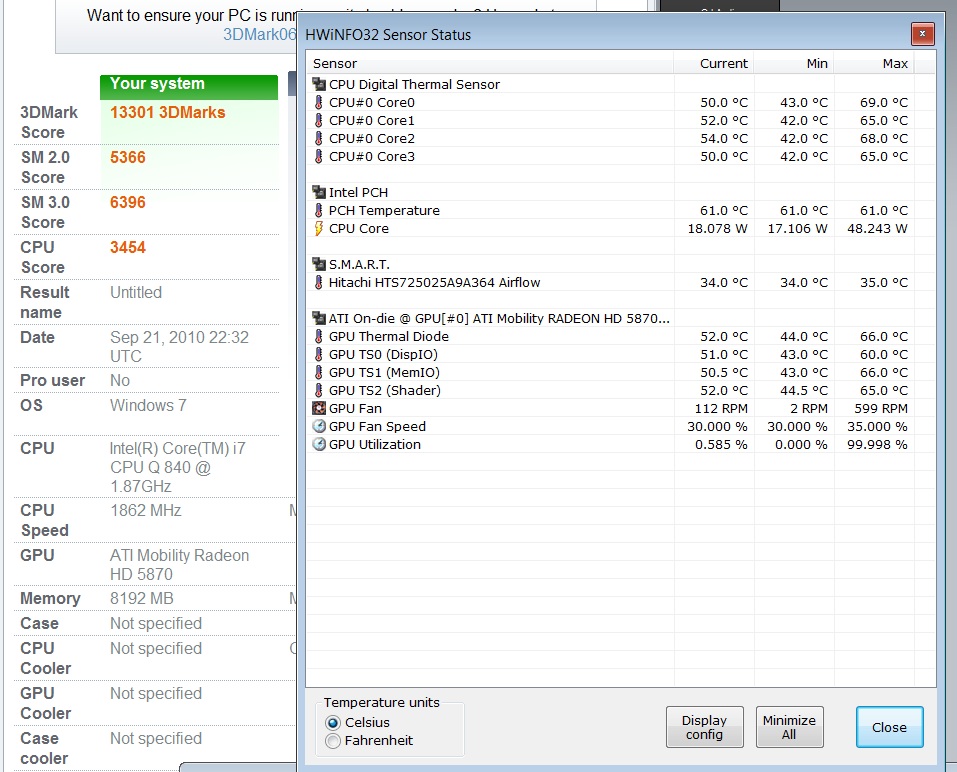Image resolution: width=957 pixels, height=772 pixels.
Task: Click the Intel PCH chip icon
Action: [319, 192]
